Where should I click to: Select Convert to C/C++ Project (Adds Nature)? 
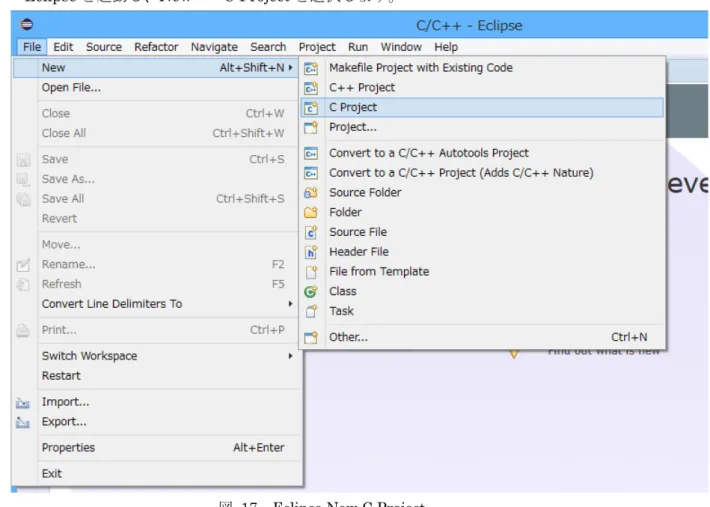[x=482, y=173]
